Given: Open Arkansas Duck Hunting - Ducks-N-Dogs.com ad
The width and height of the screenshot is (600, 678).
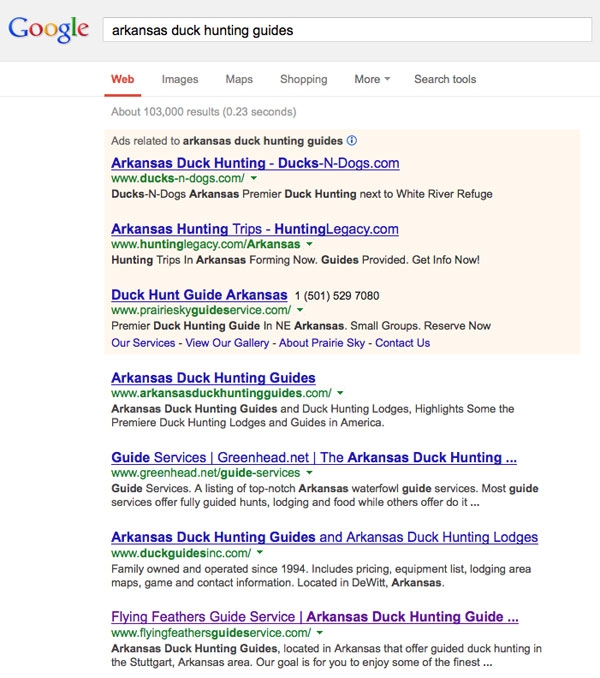Looking at the screenshot, I should [x=255, y=163].
